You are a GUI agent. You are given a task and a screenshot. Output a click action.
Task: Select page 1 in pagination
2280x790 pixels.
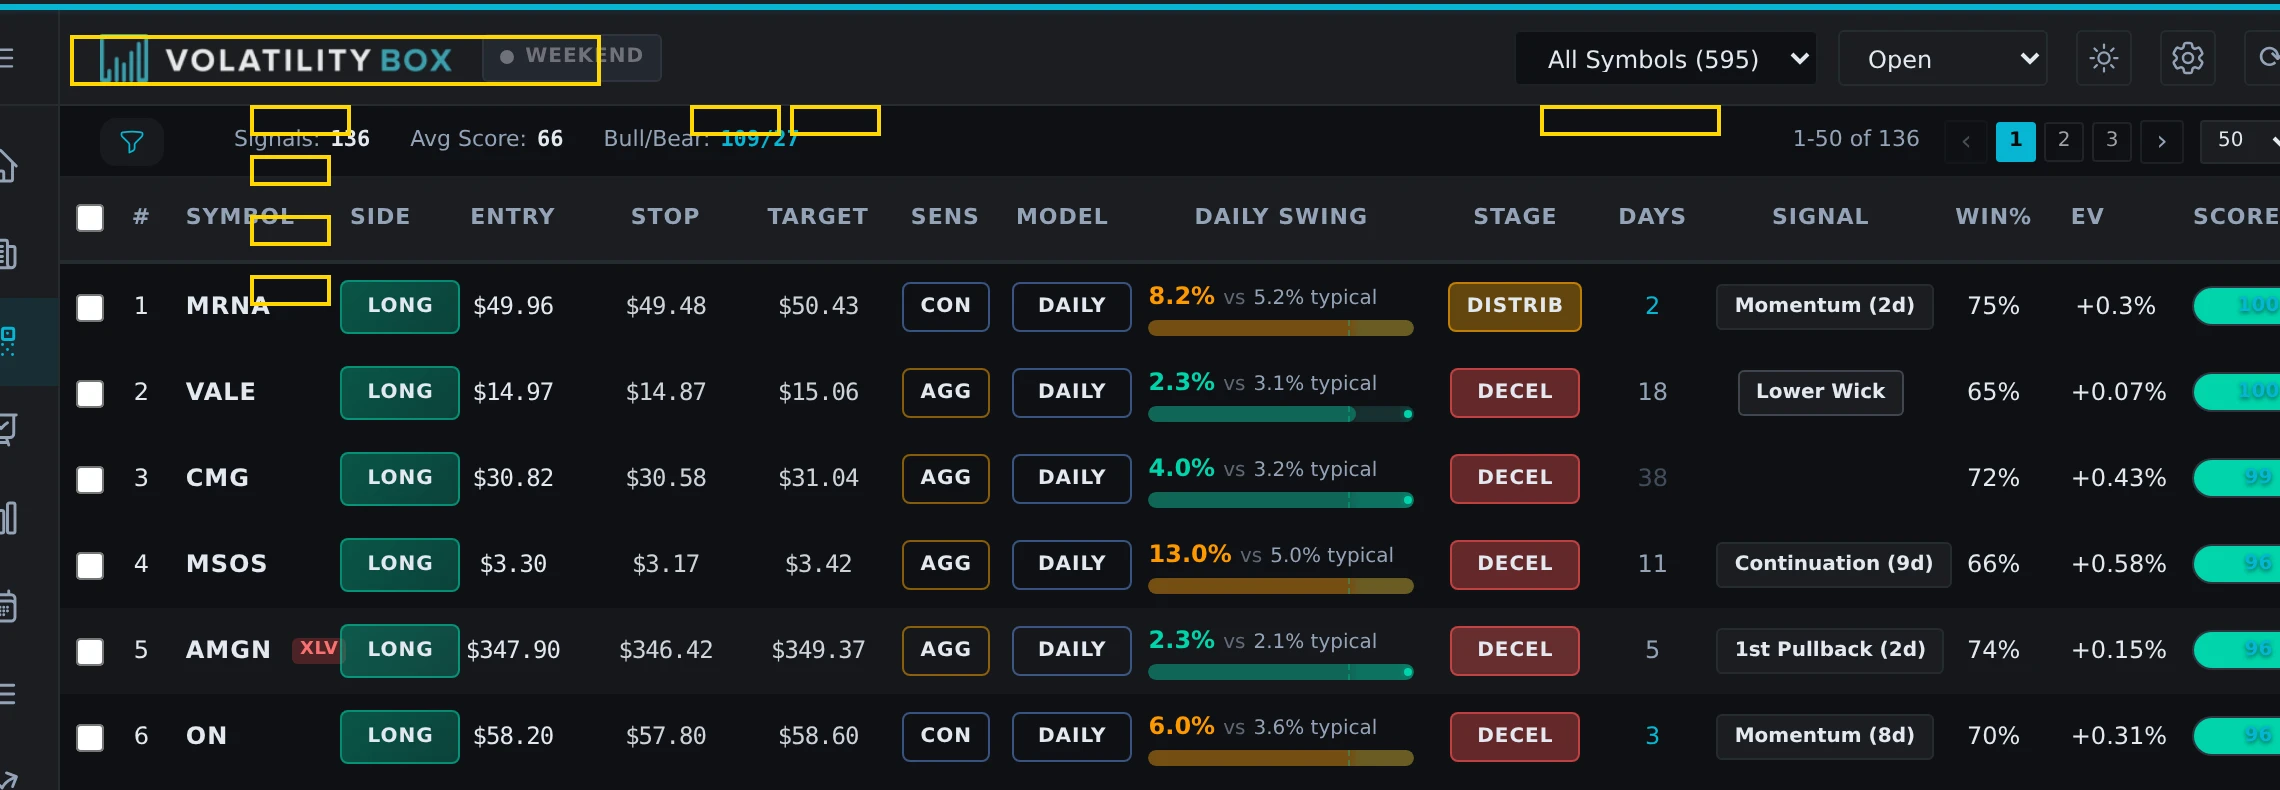[x=2015, y=141]
